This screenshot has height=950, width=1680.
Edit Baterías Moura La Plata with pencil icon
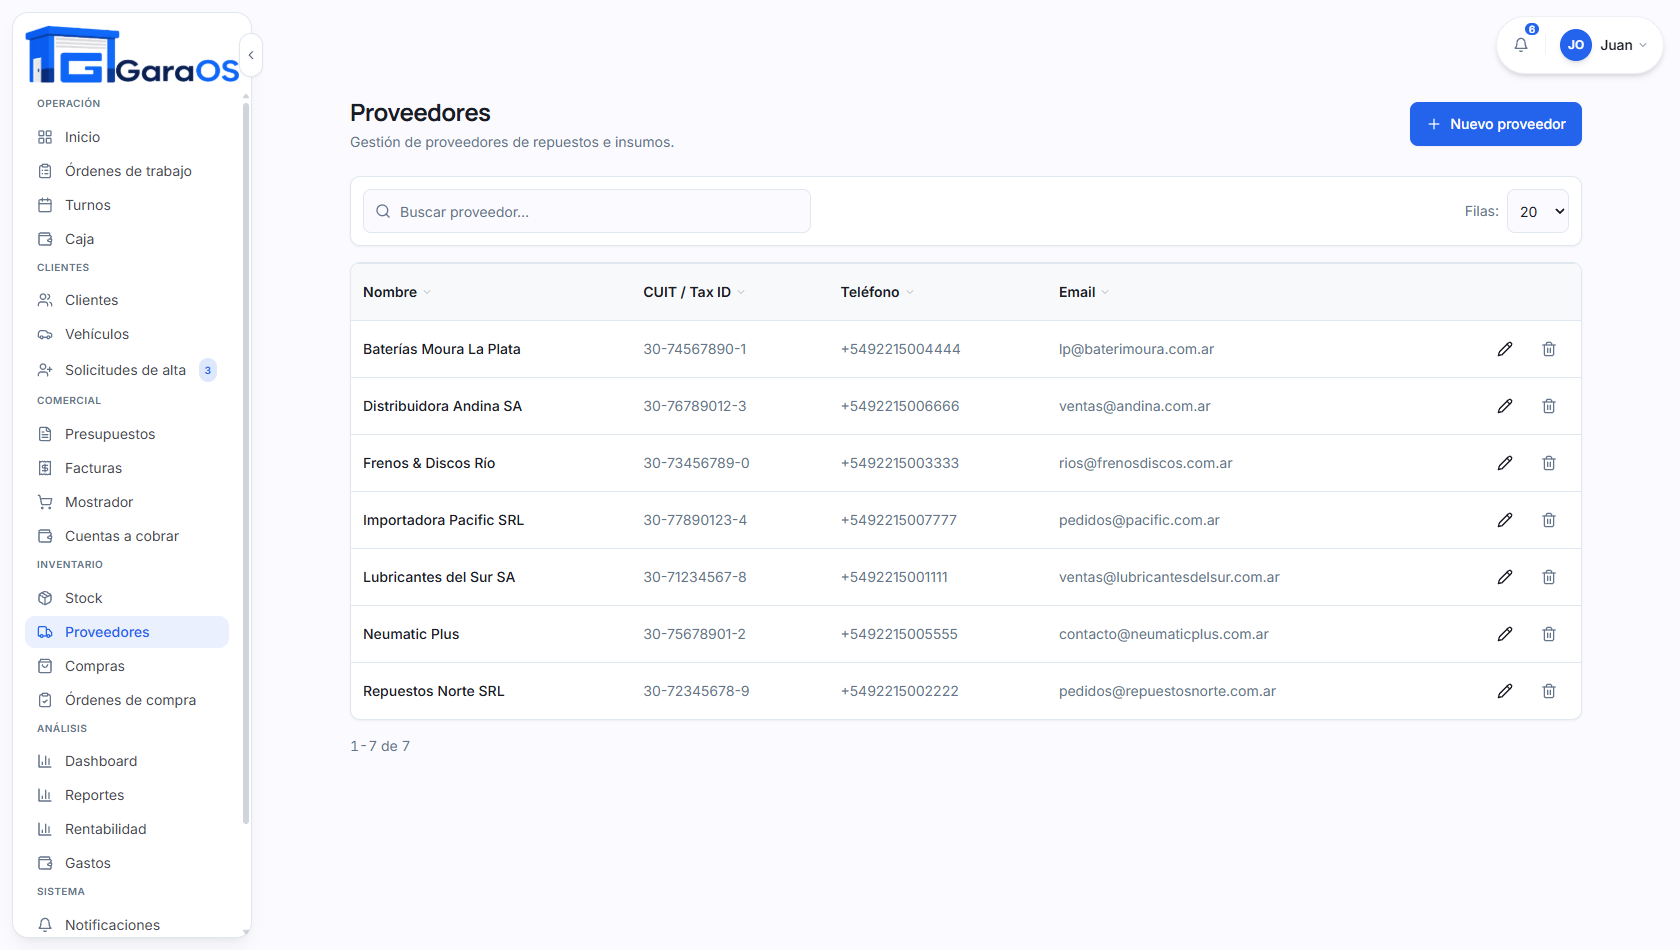click(1505, 349)
